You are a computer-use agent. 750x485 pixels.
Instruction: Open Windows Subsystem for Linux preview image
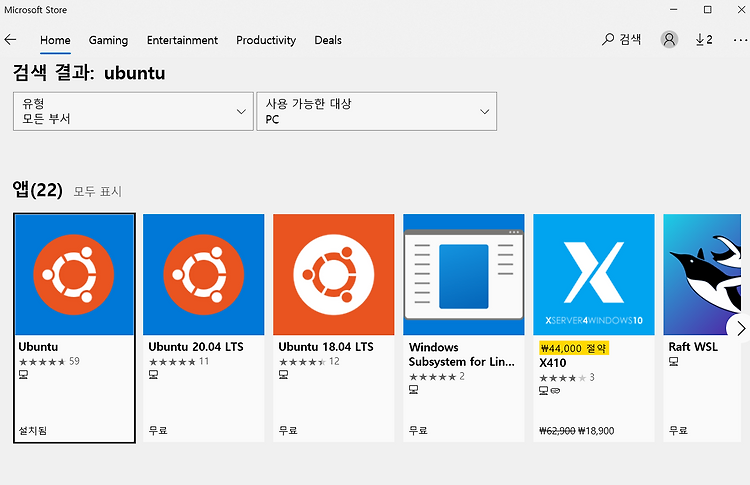(464, 275)
